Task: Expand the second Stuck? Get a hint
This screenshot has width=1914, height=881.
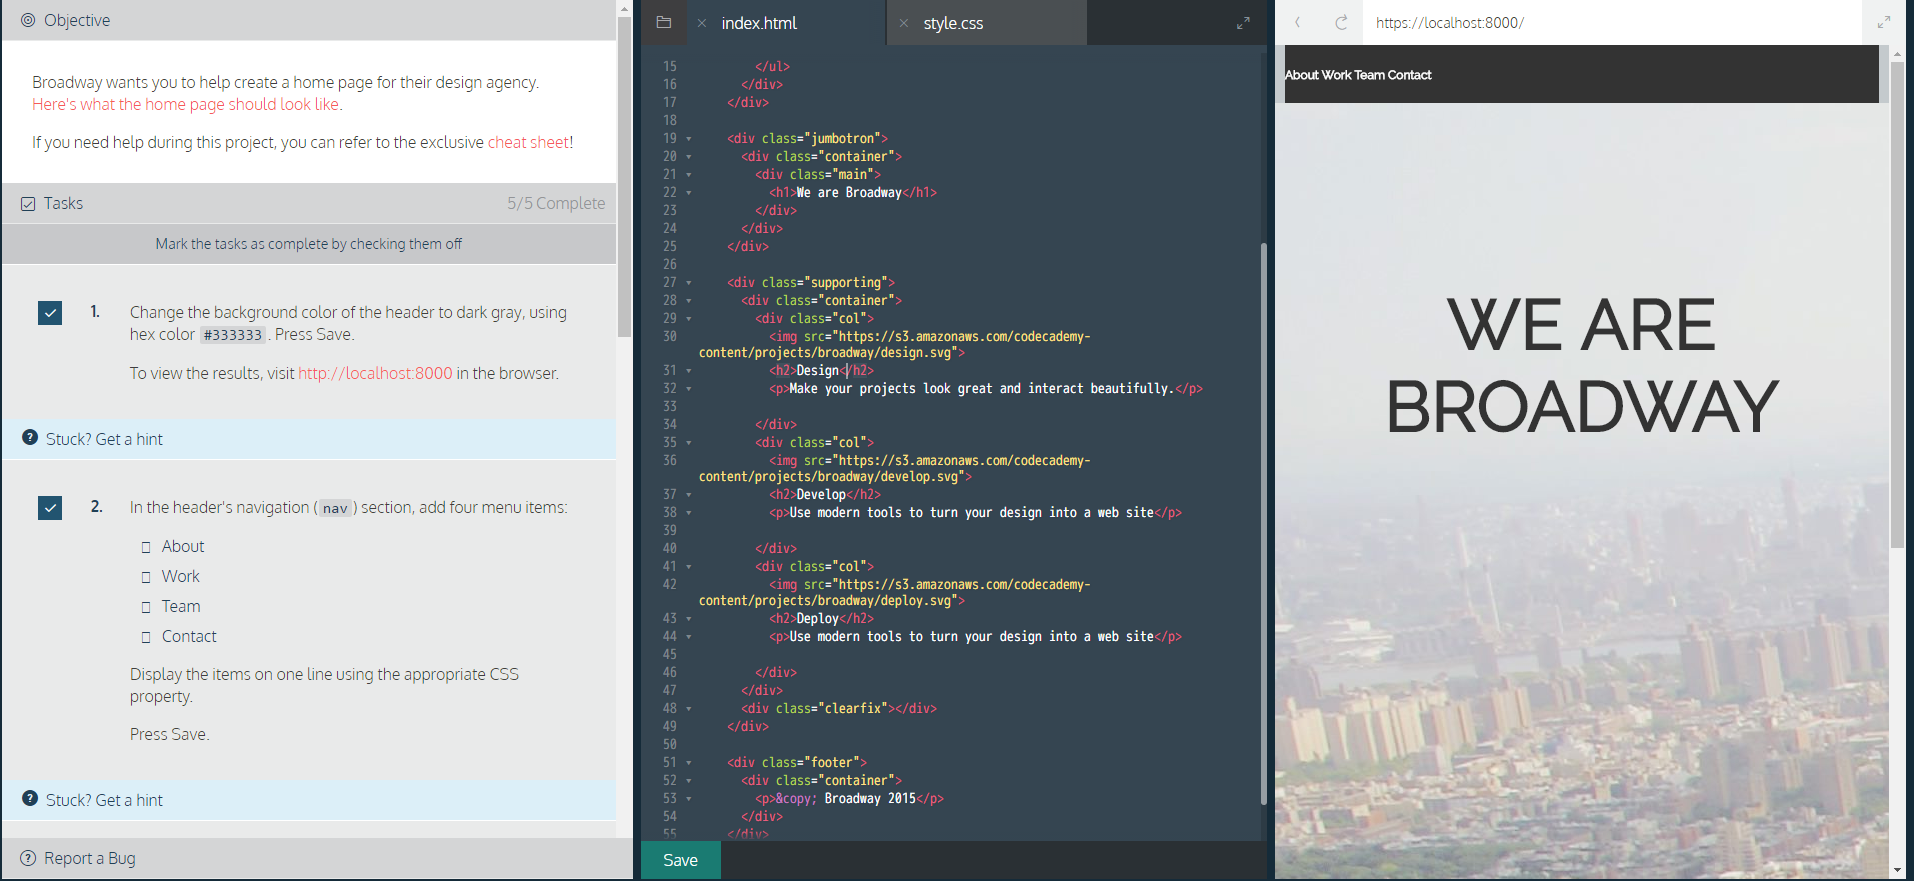Action: 104,800
